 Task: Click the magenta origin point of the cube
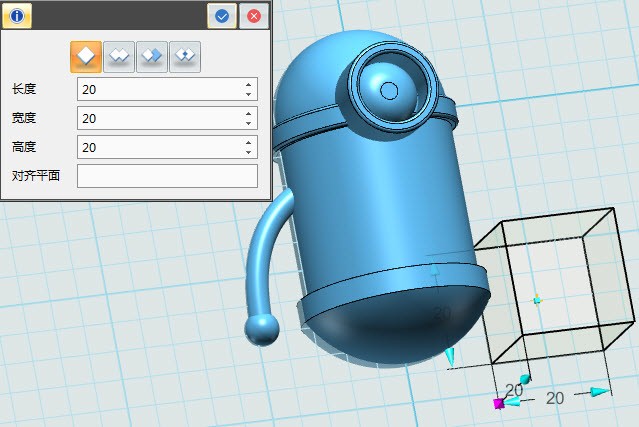click(498, 403)
